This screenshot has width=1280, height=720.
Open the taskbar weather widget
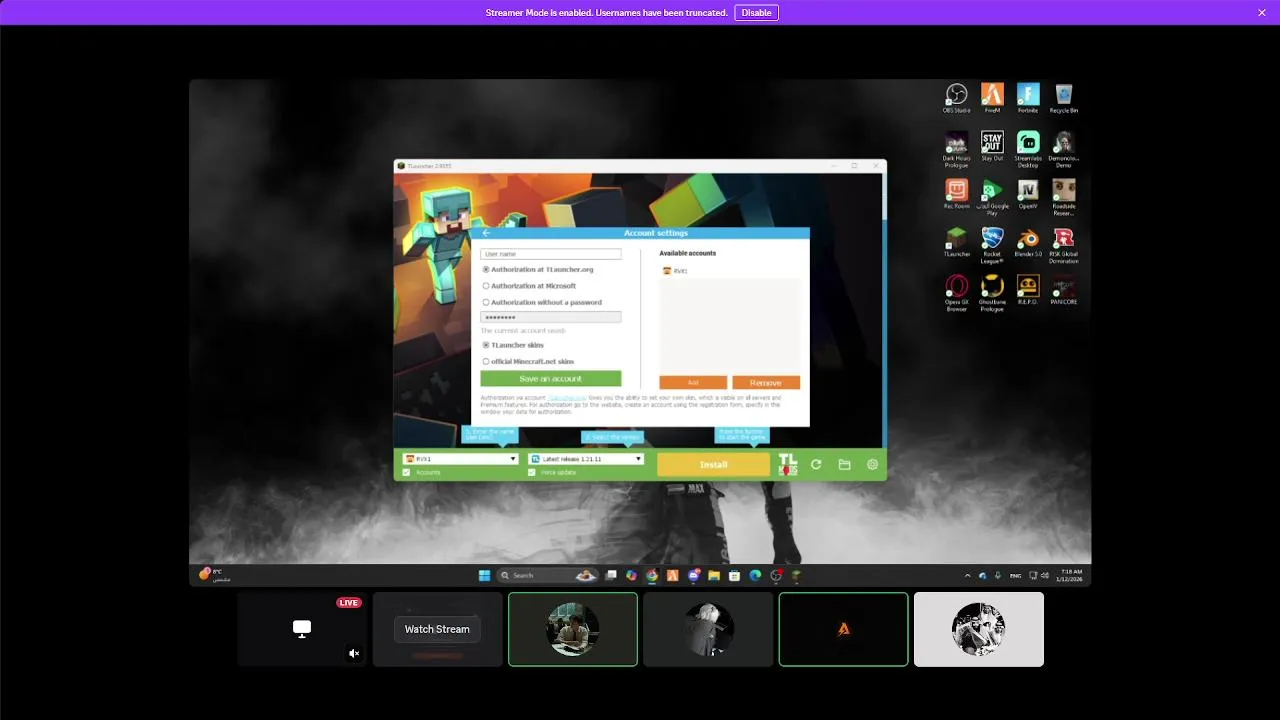pos(216,575)
